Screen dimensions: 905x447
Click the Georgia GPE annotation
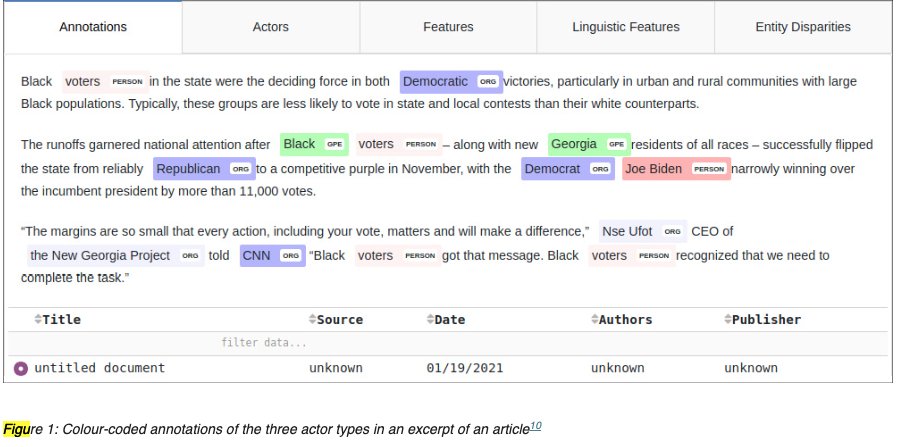(x=589, y=144)
